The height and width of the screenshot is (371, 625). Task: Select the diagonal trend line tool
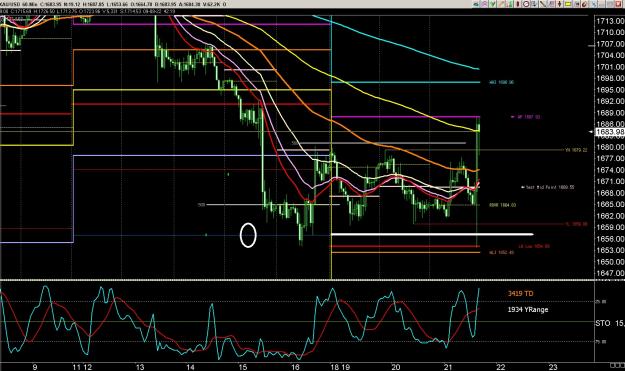coord(543,4)
